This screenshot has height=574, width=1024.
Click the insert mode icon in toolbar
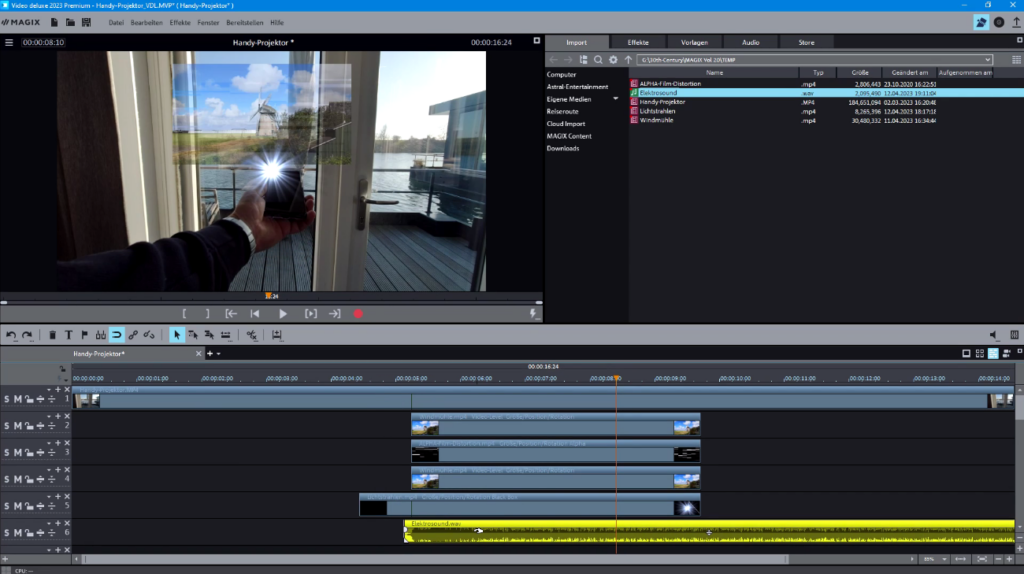pyautogui.click(x=277, y=335)
